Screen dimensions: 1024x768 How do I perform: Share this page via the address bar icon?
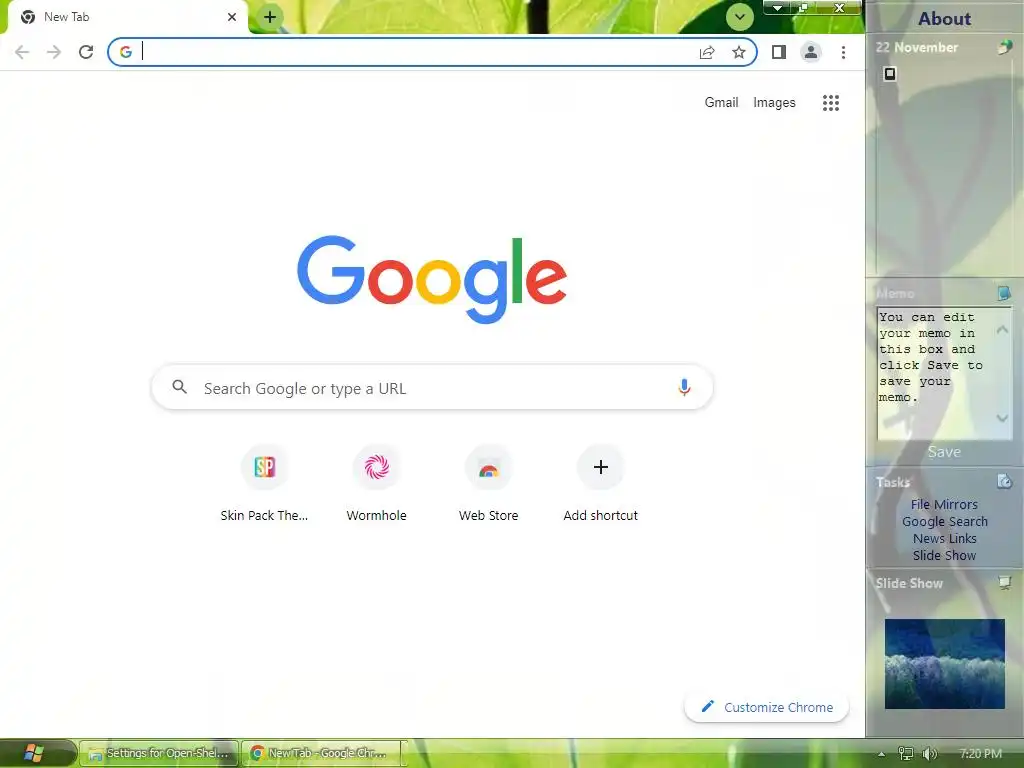[x=707, y=52]
